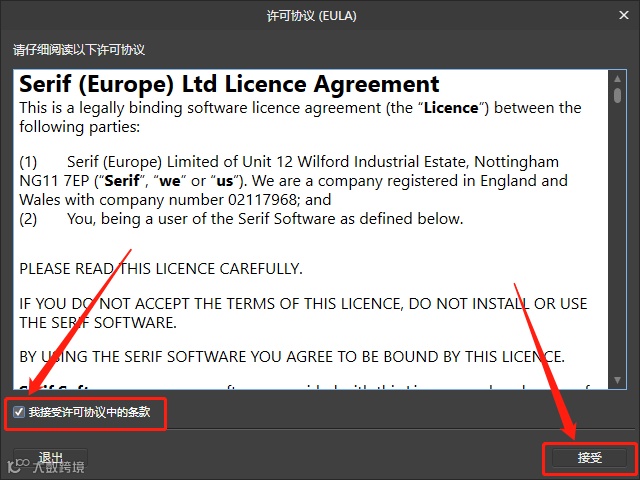Viewport: 640px width, 480px height.
Task: Click the 许可协议 (EULA) dialog title
Action: pos(311,16)
